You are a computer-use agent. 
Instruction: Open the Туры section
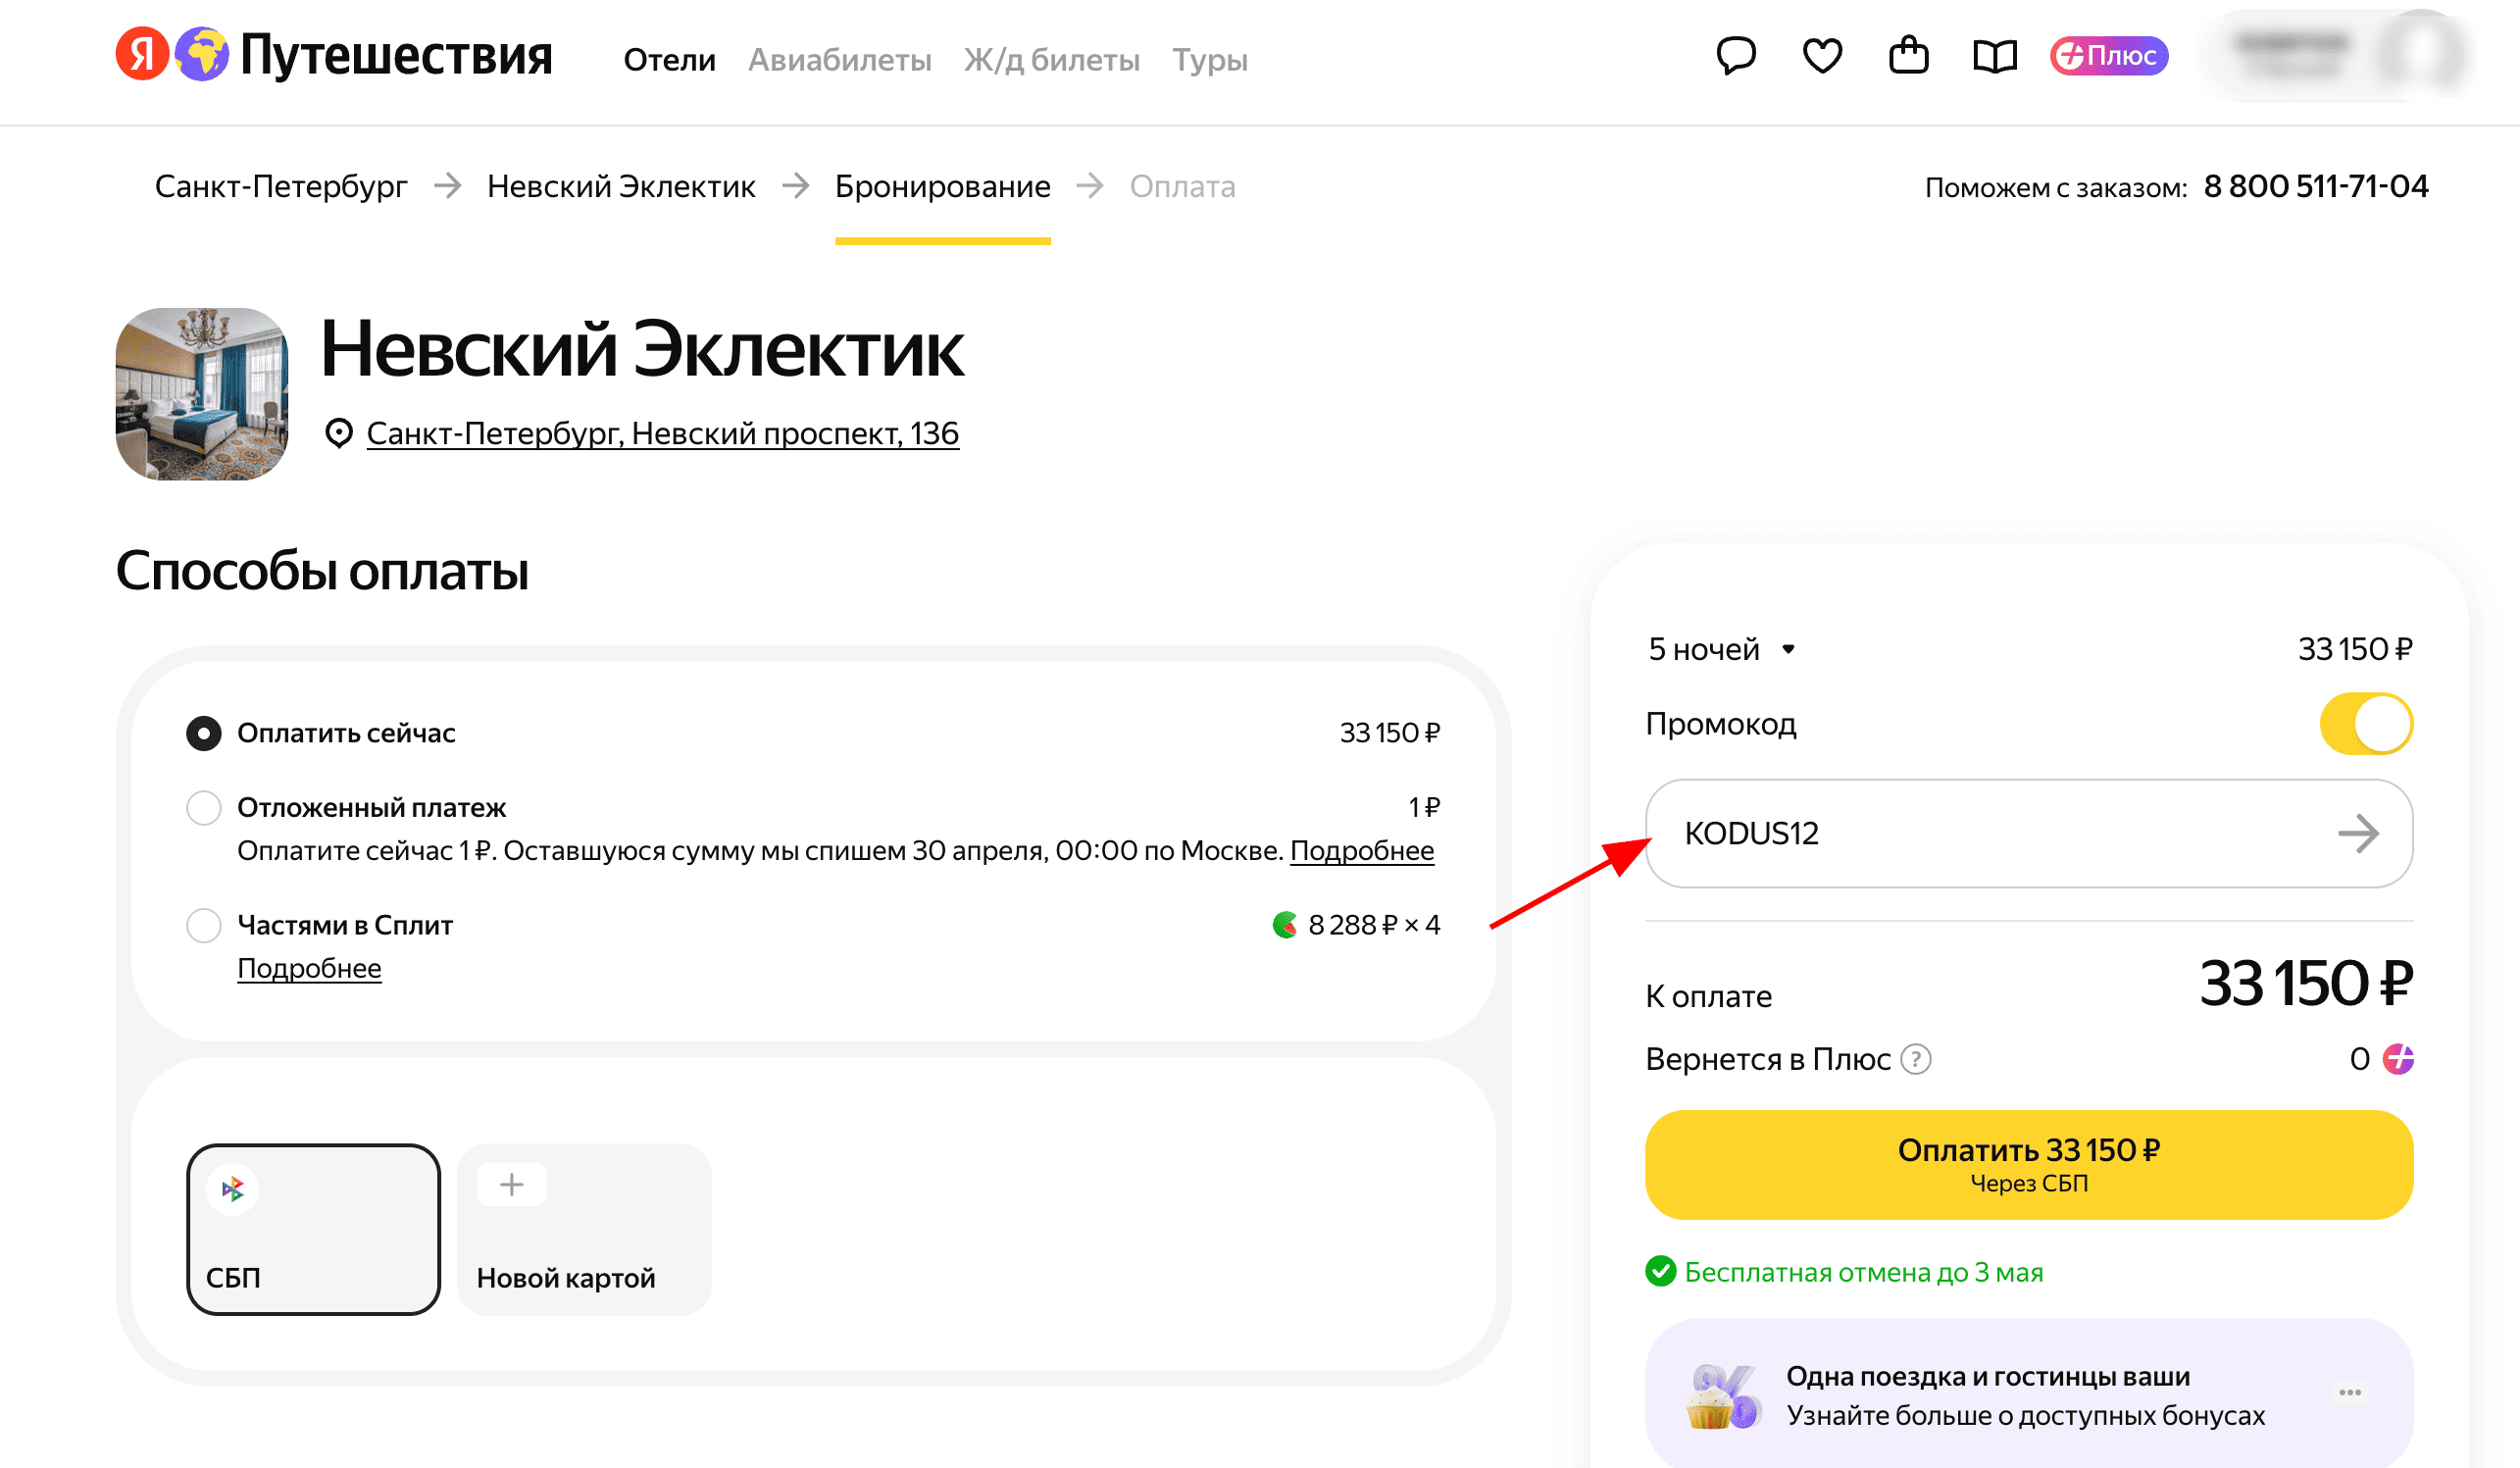coord(1209,60)
